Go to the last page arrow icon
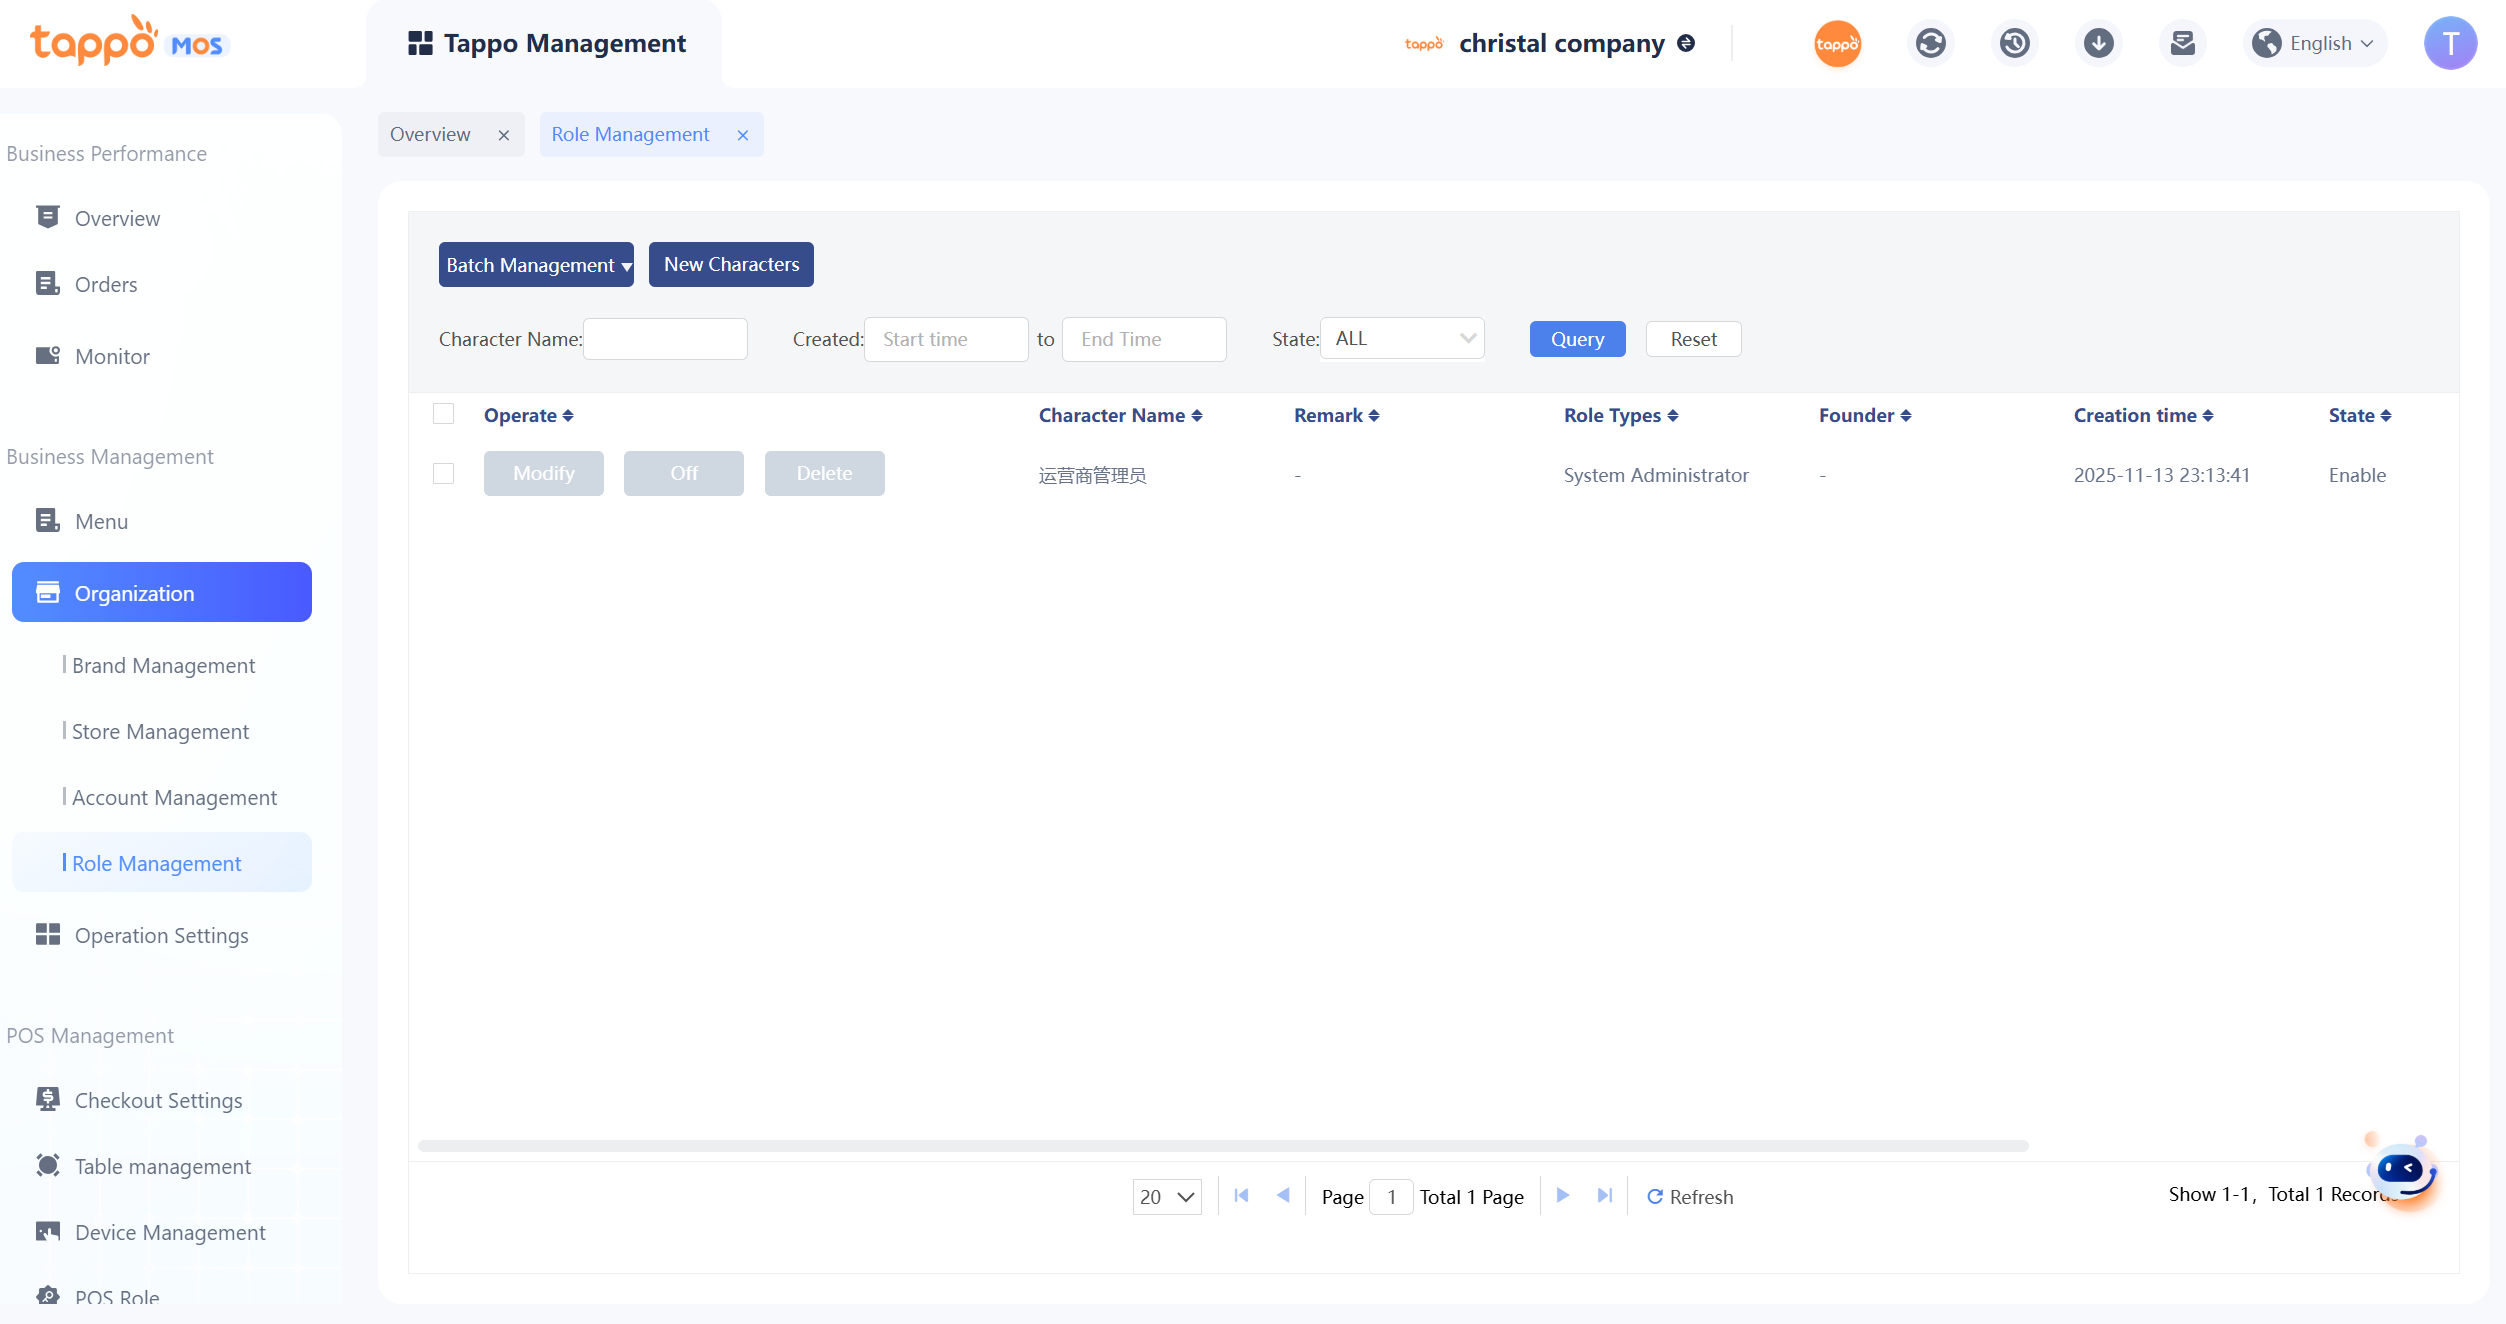Image resolution: width=2506 pixels, height=1324 pixels. [x=1605, y=1195]
